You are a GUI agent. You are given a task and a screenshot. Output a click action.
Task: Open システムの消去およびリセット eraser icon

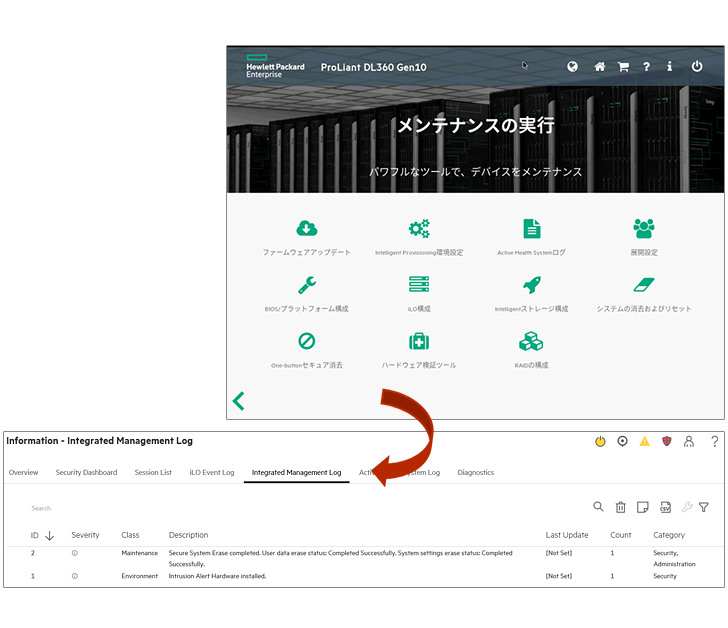pyautogui.click(x=644, y=285)
